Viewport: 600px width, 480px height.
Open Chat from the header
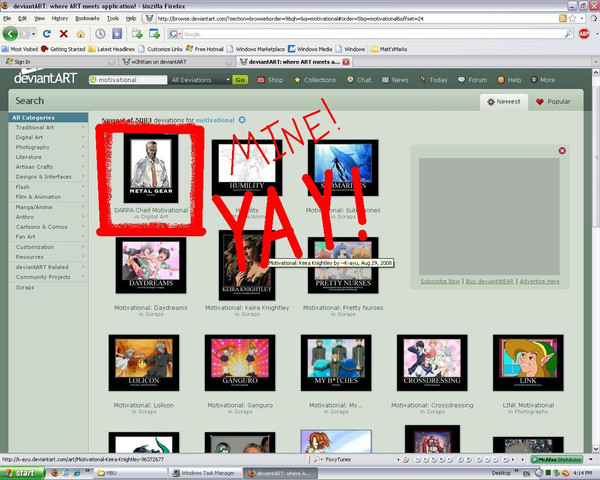pyautogui.click(x=359, y=80)
